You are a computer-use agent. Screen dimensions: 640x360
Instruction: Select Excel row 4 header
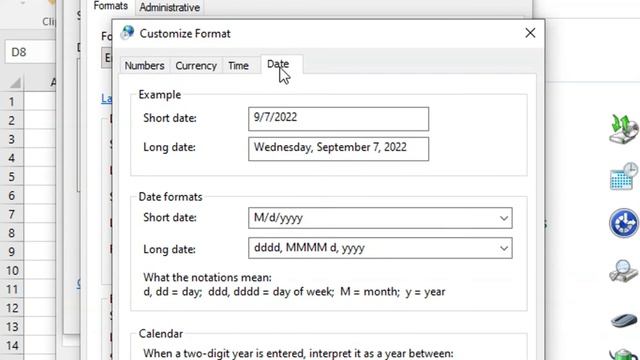coord(12,158)
